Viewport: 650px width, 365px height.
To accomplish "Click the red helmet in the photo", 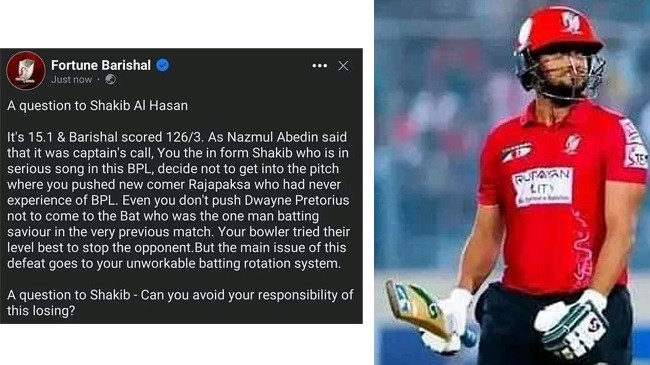I will pos(559,33).
